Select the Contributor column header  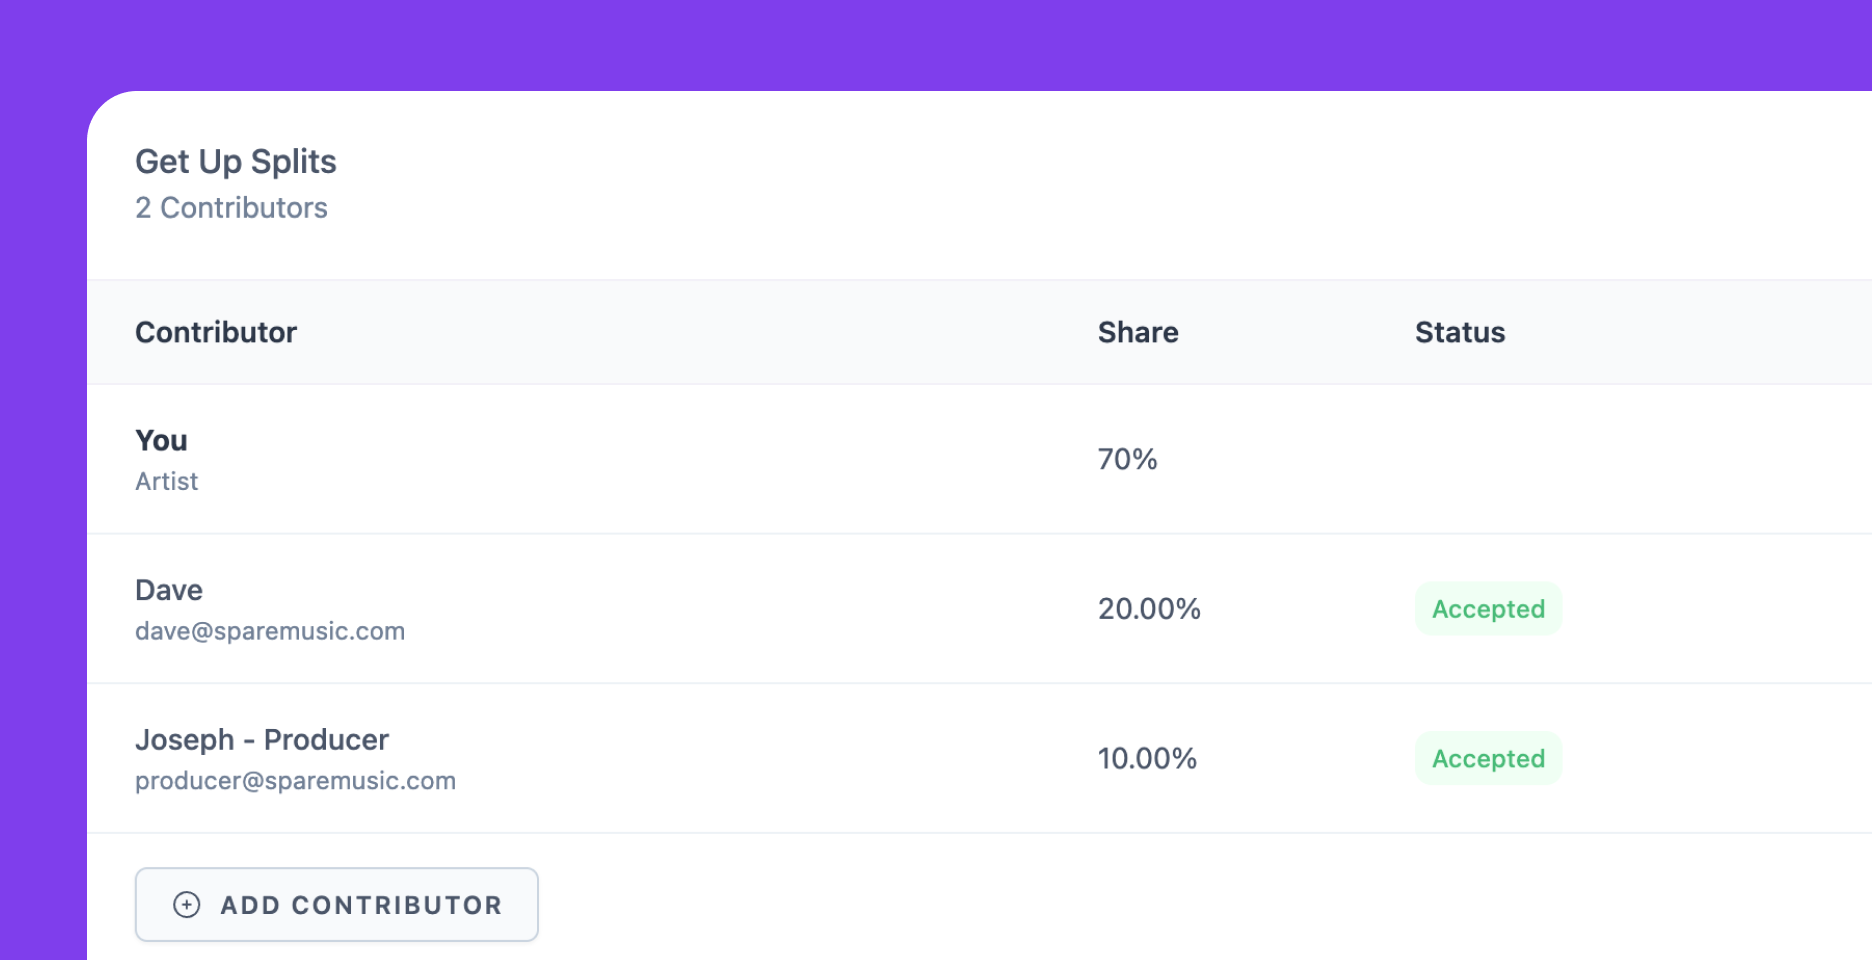216,333
